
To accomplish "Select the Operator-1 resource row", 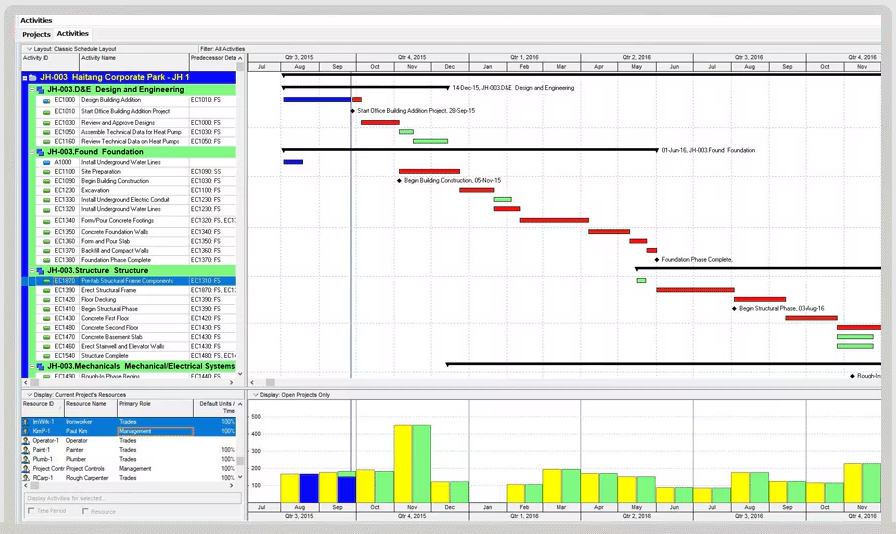I will point(129,441).
